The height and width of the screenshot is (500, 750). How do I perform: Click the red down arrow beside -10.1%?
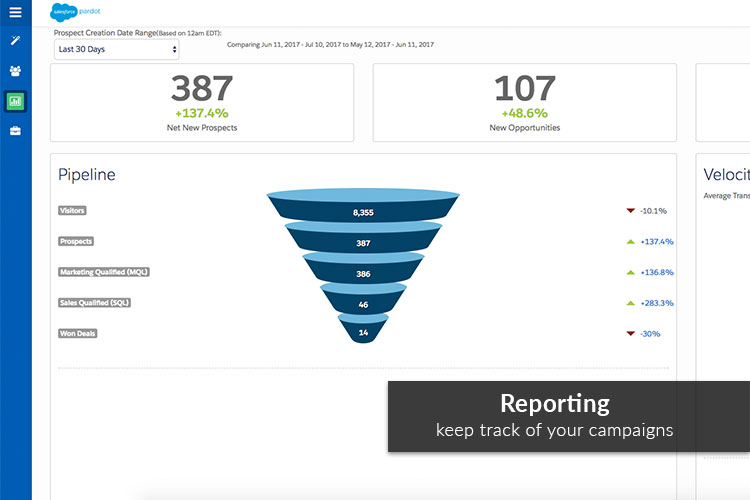[630, 211]
